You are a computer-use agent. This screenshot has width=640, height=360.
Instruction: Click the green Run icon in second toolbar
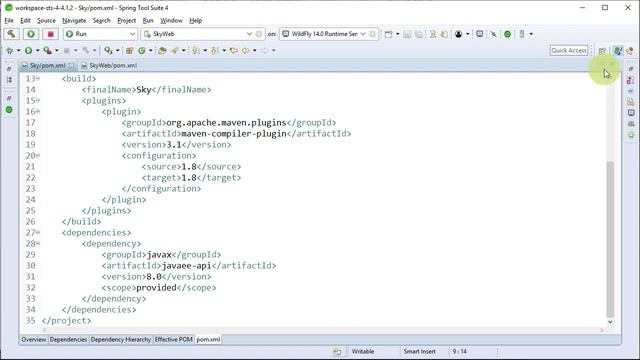tap(28, 51)
